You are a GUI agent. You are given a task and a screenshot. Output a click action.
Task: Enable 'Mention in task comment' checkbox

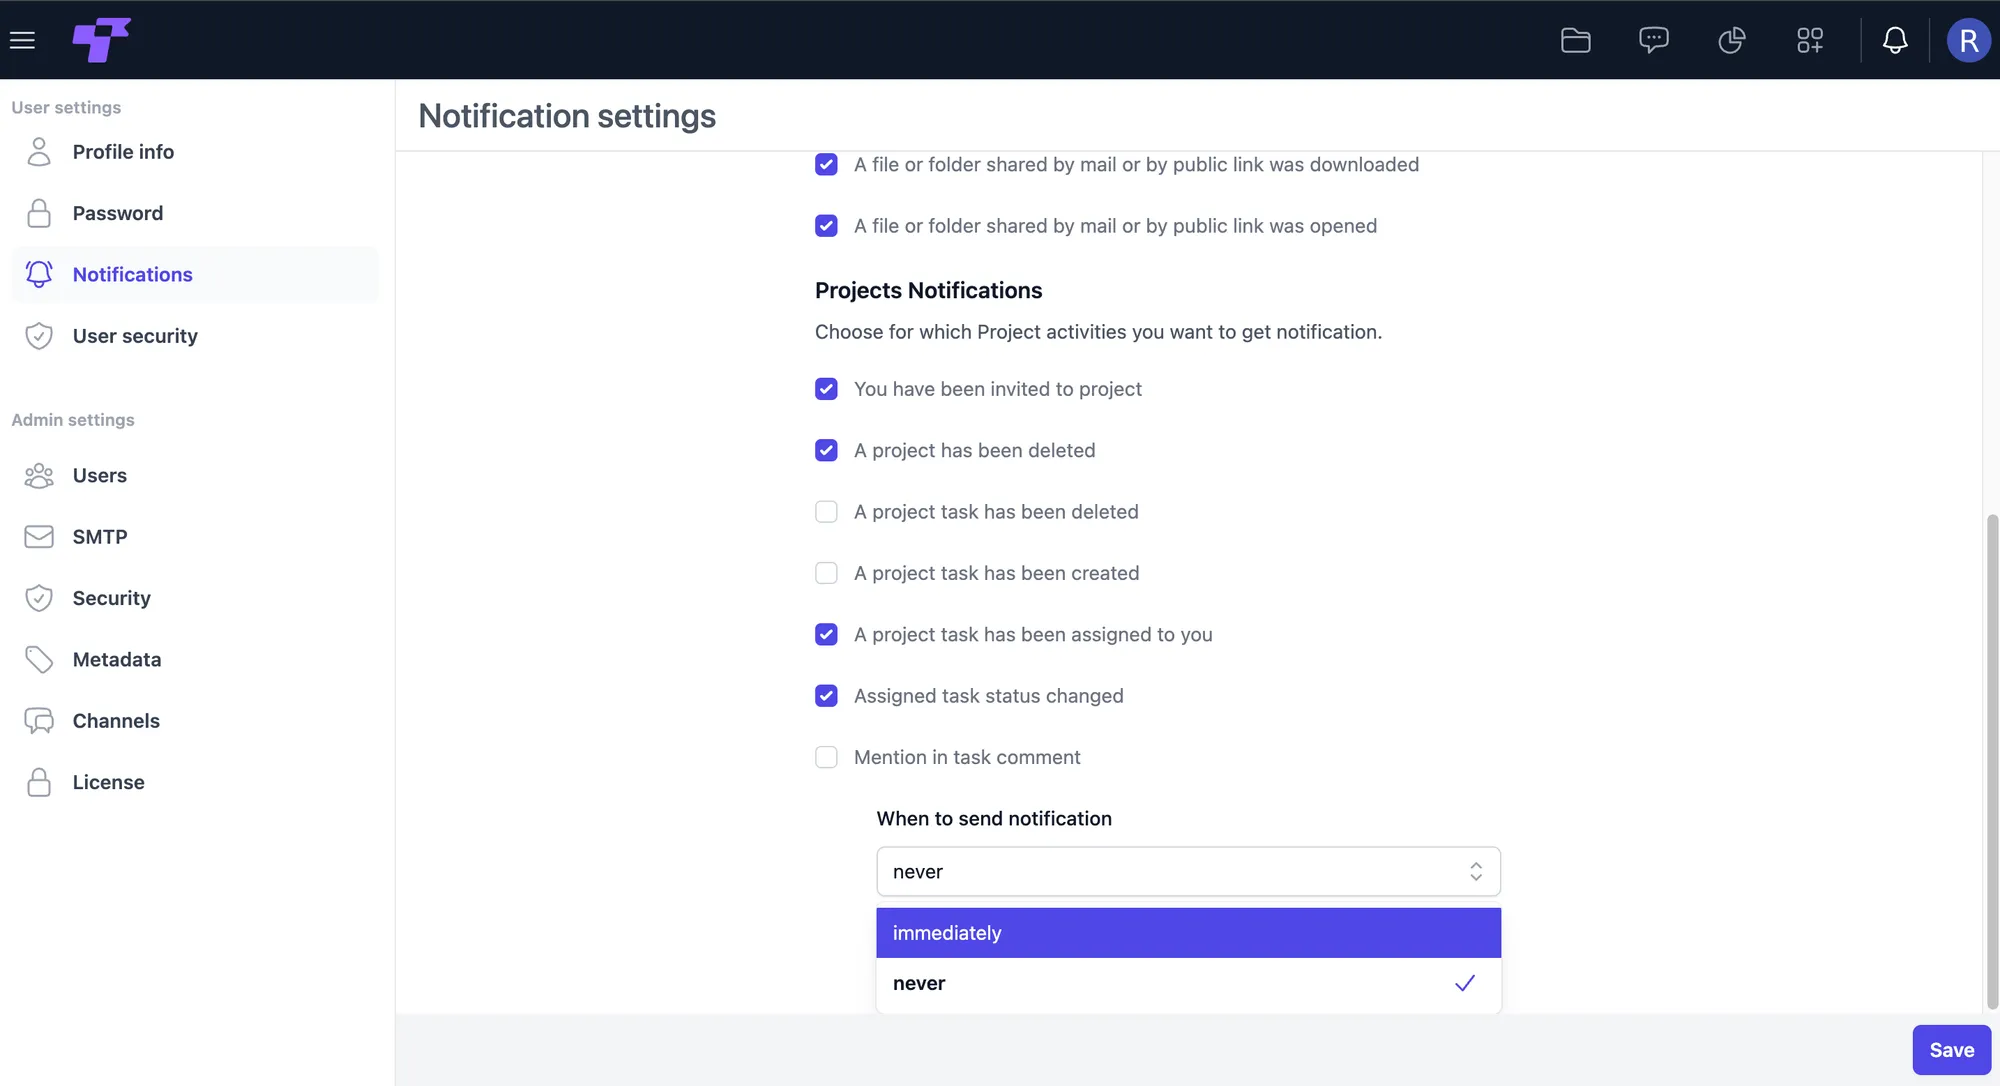point(826,757)
